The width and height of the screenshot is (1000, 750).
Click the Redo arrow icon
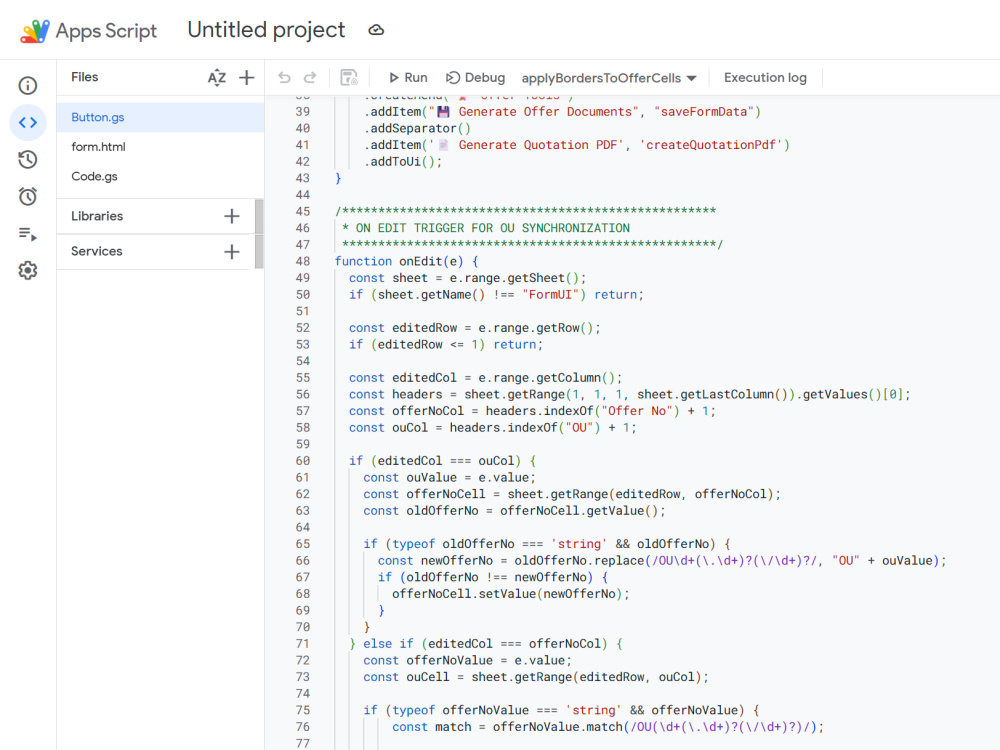(310, 78)
